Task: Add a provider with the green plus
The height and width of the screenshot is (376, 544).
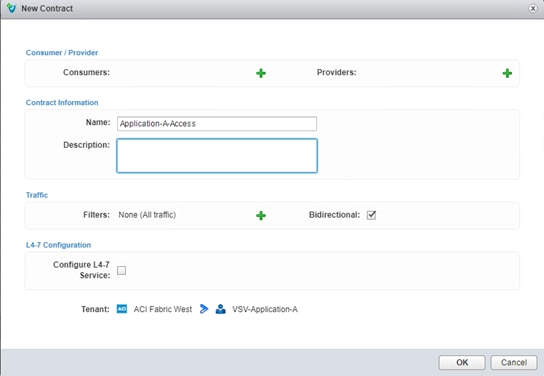Action: pos(507,73)
